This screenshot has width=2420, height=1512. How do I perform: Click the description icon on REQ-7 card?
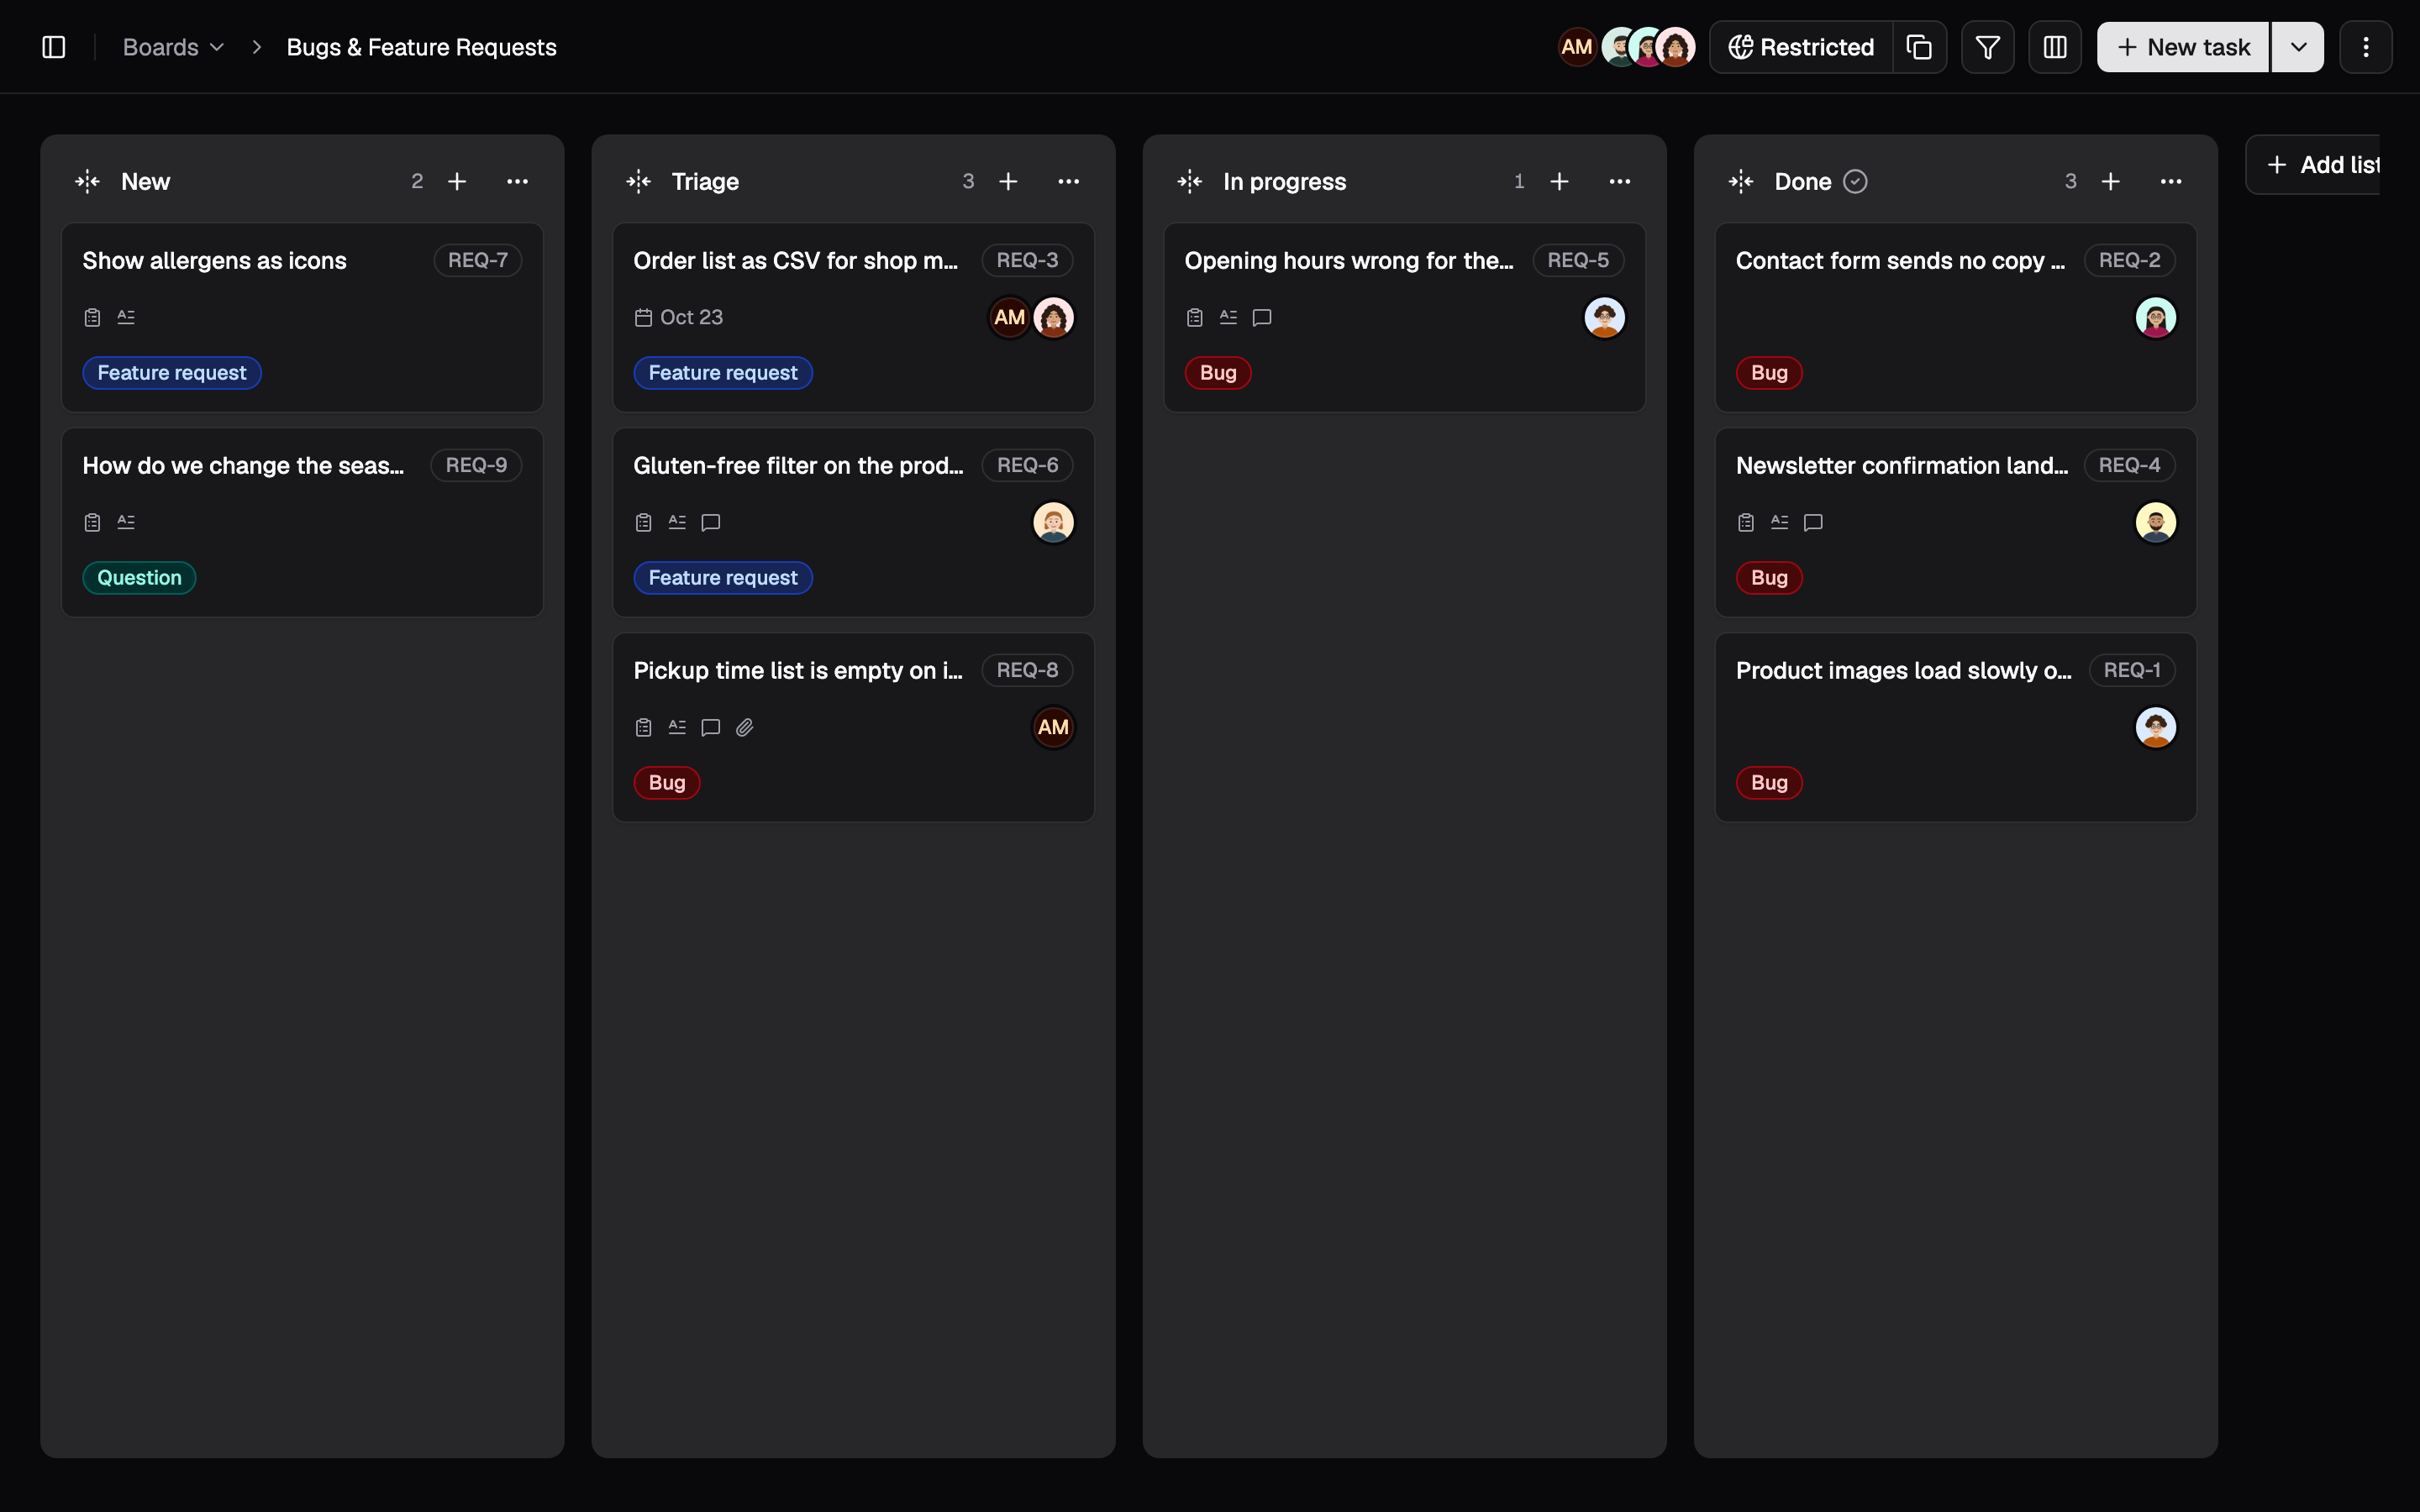click(x=126, y=317)
